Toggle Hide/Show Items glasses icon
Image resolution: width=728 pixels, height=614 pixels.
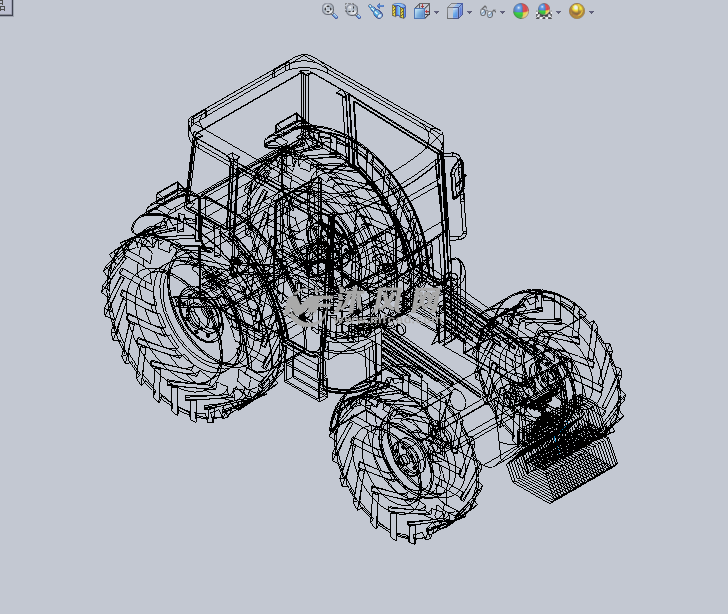tap(487, 11)
